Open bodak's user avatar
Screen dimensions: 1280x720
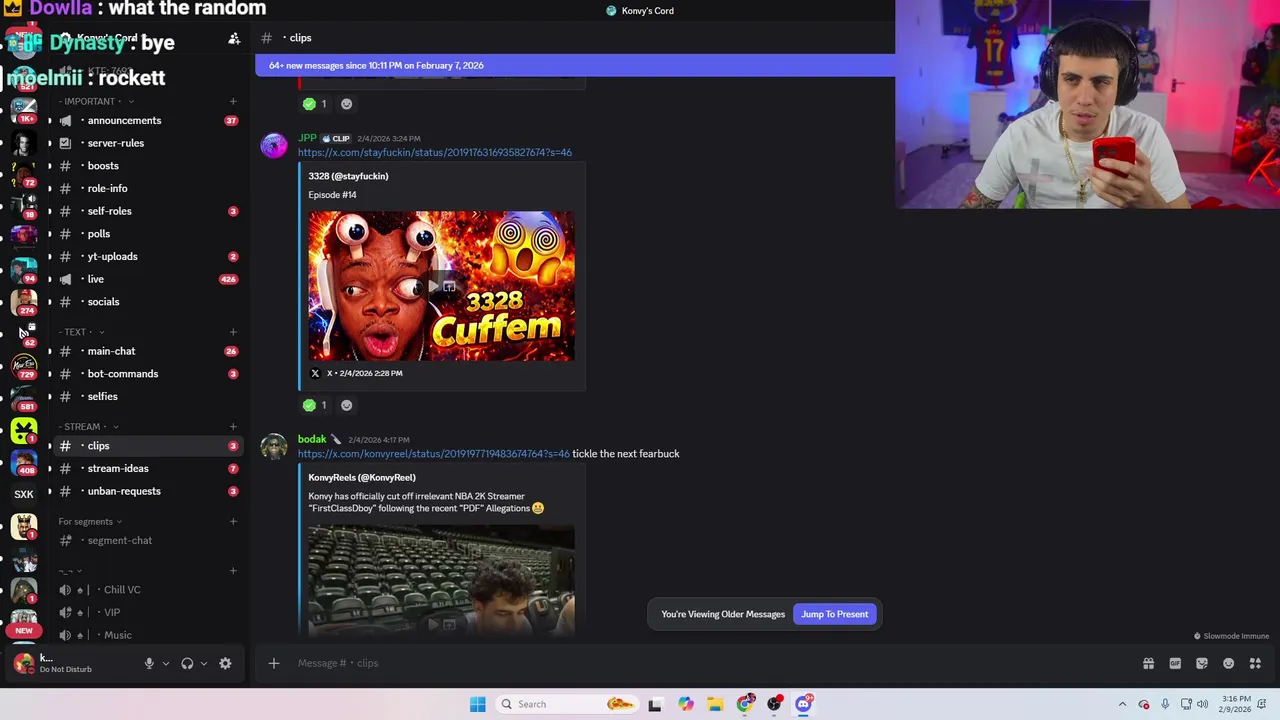point(274,447)
